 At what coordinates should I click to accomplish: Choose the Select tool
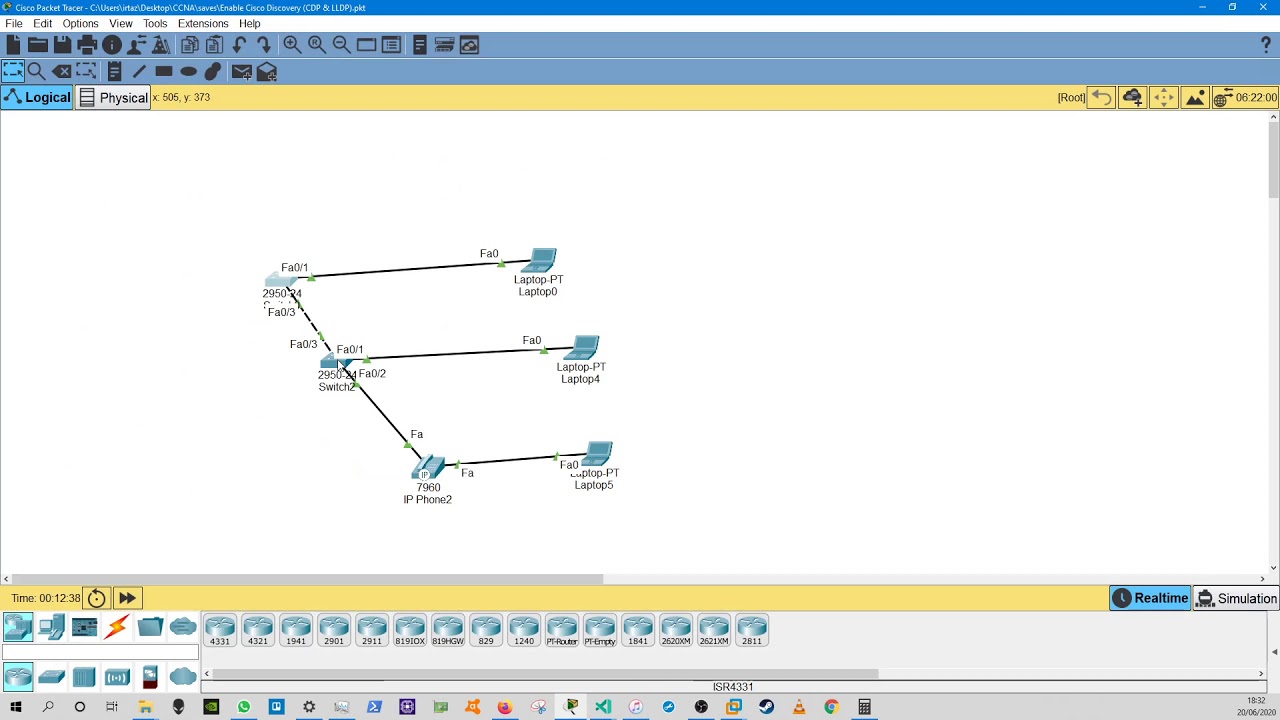13,71
